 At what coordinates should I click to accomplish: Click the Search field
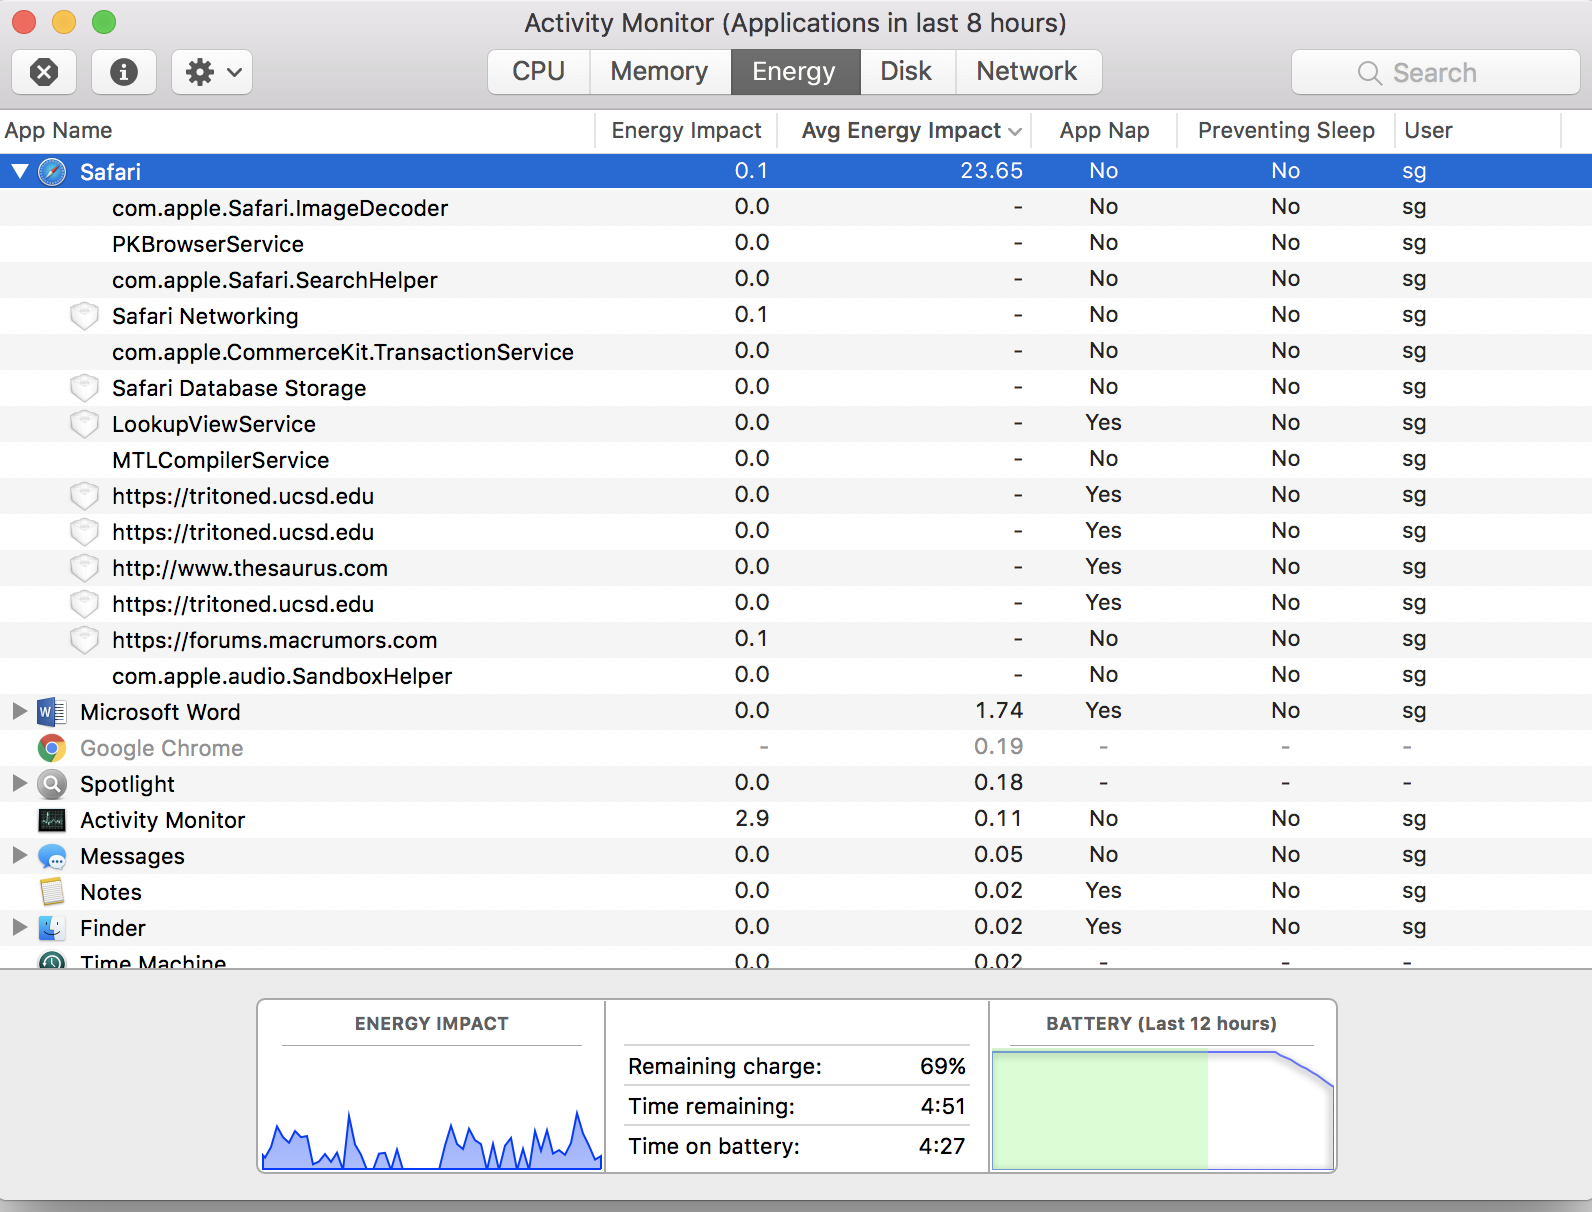(x=1436, y=72)
